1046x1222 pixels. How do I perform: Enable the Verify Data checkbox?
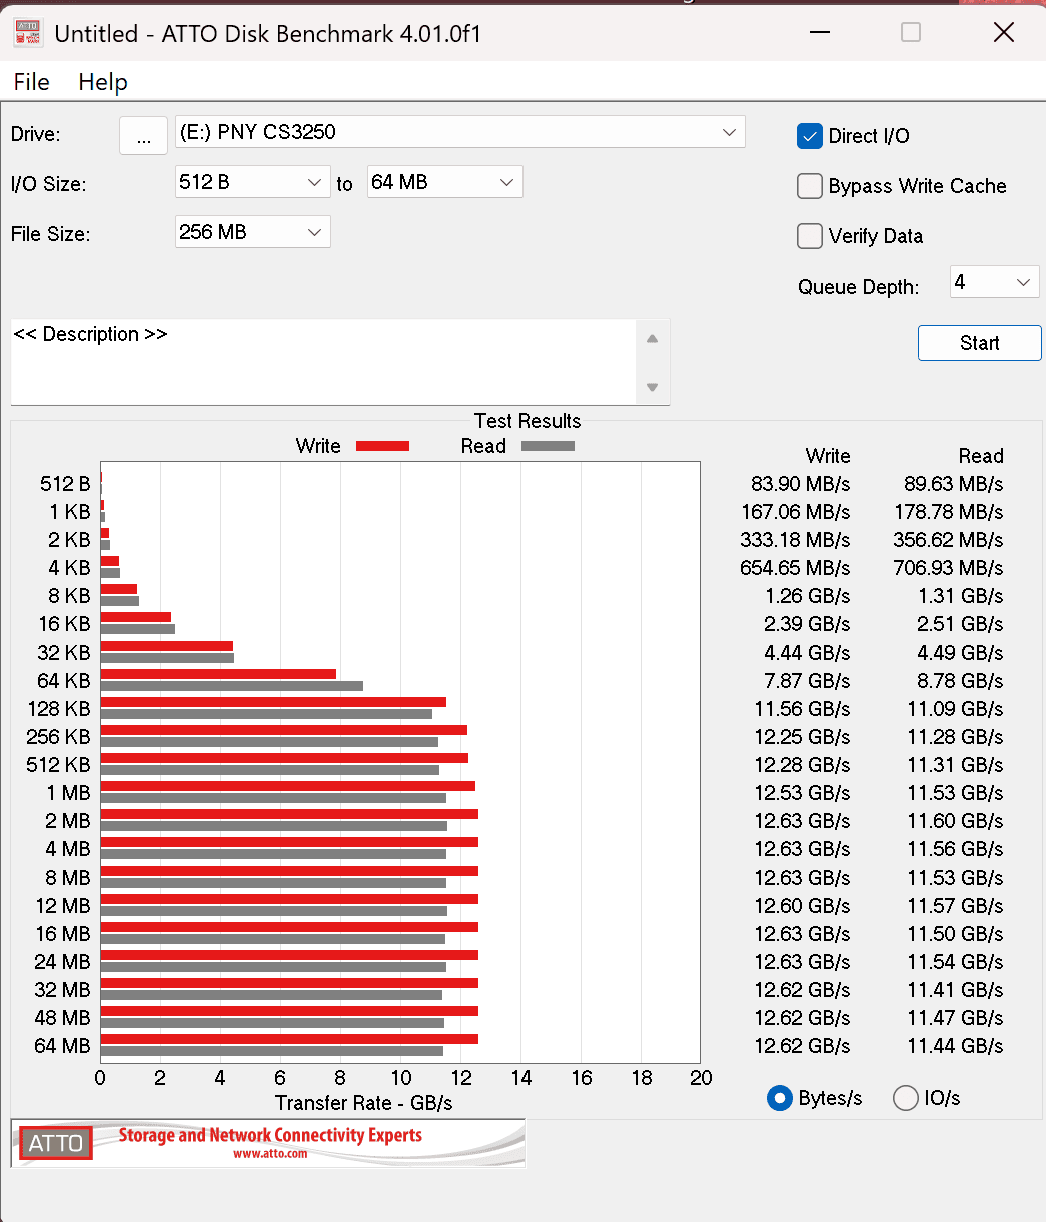[x=809, y=236]
